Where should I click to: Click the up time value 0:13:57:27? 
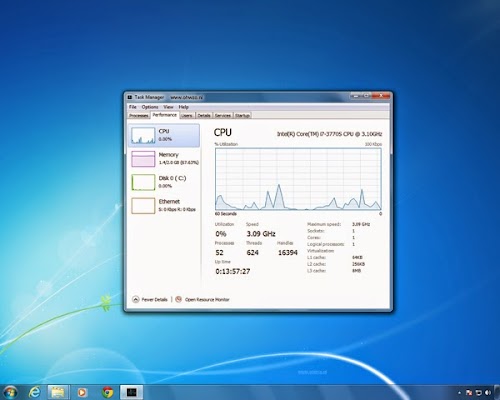(x=233, y=271)
